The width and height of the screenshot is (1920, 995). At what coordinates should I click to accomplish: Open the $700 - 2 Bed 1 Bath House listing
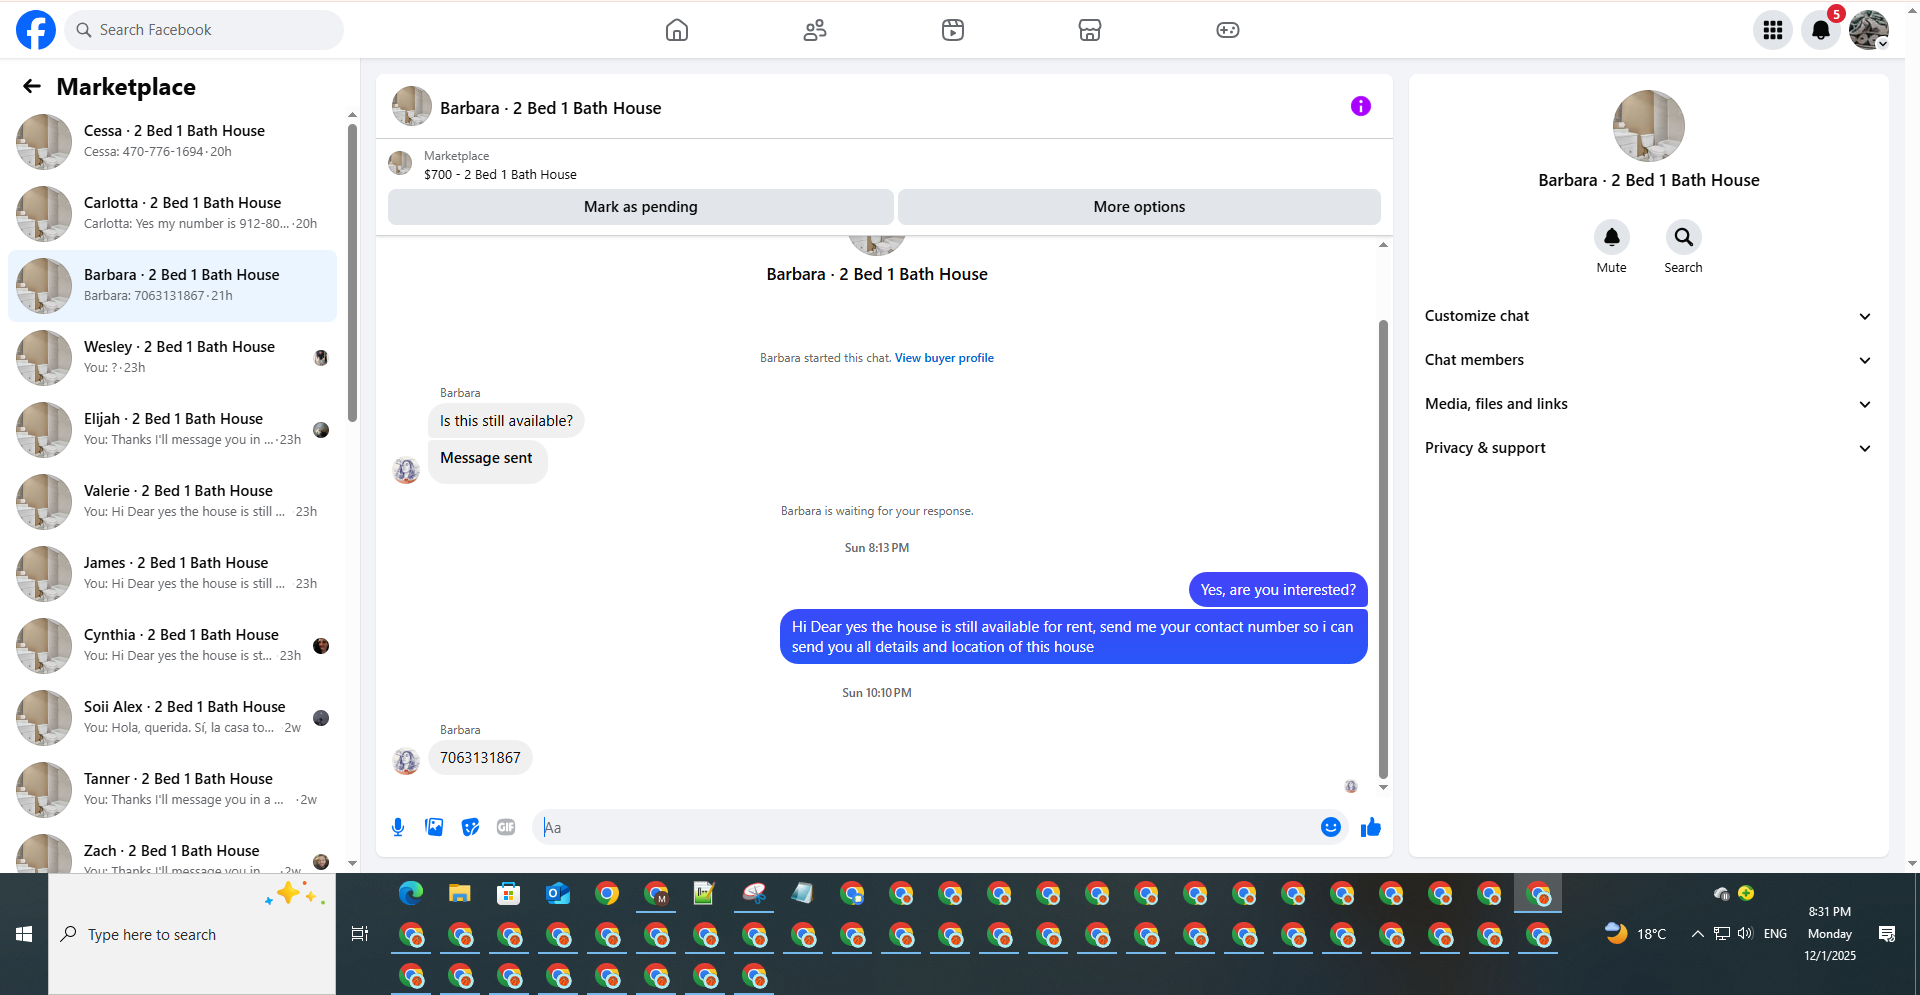pyautogui.click(x=500, y=174)
